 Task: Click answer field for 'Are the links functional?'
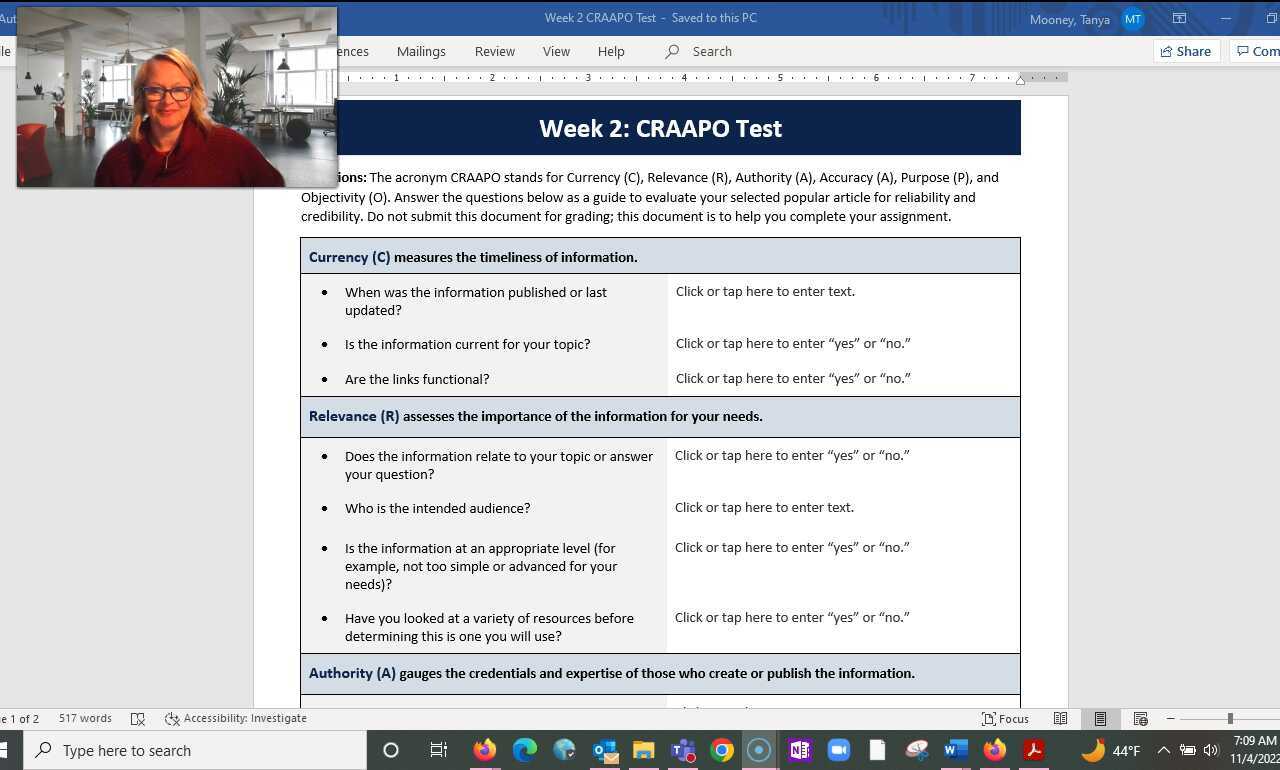793,378
